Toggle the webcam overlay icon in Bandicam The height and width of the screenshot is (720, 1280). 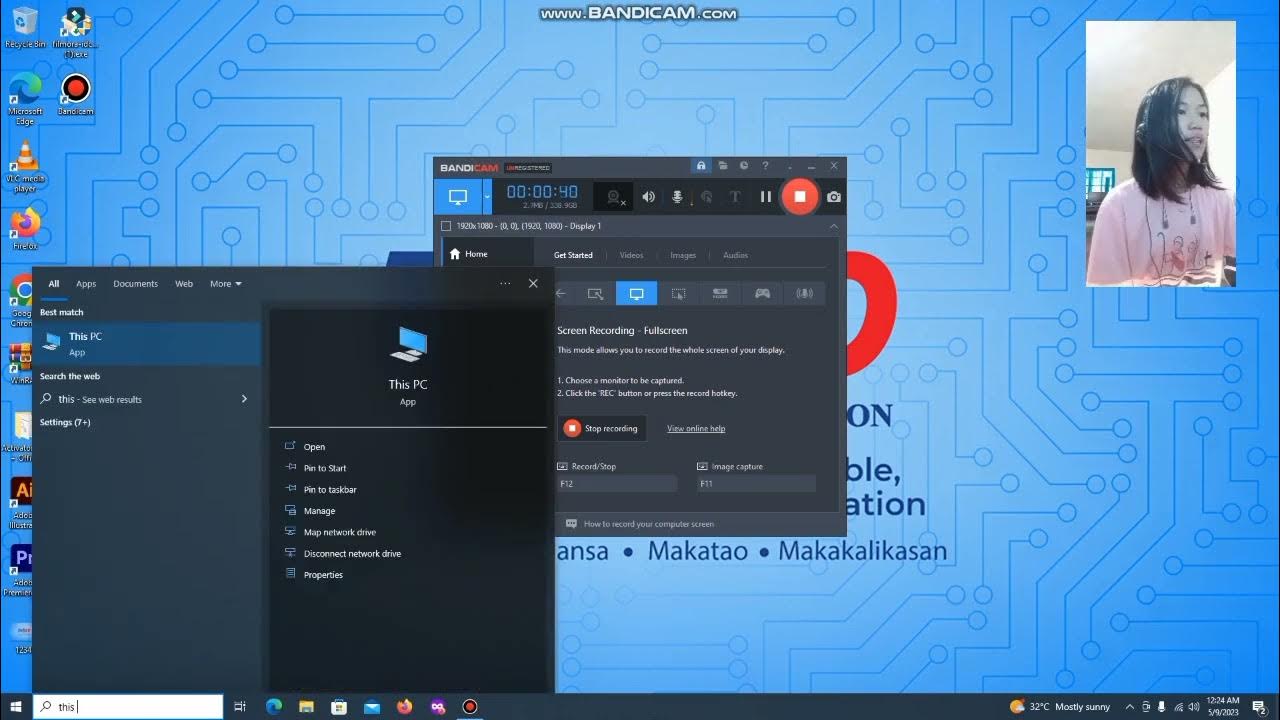pos(616,197)
